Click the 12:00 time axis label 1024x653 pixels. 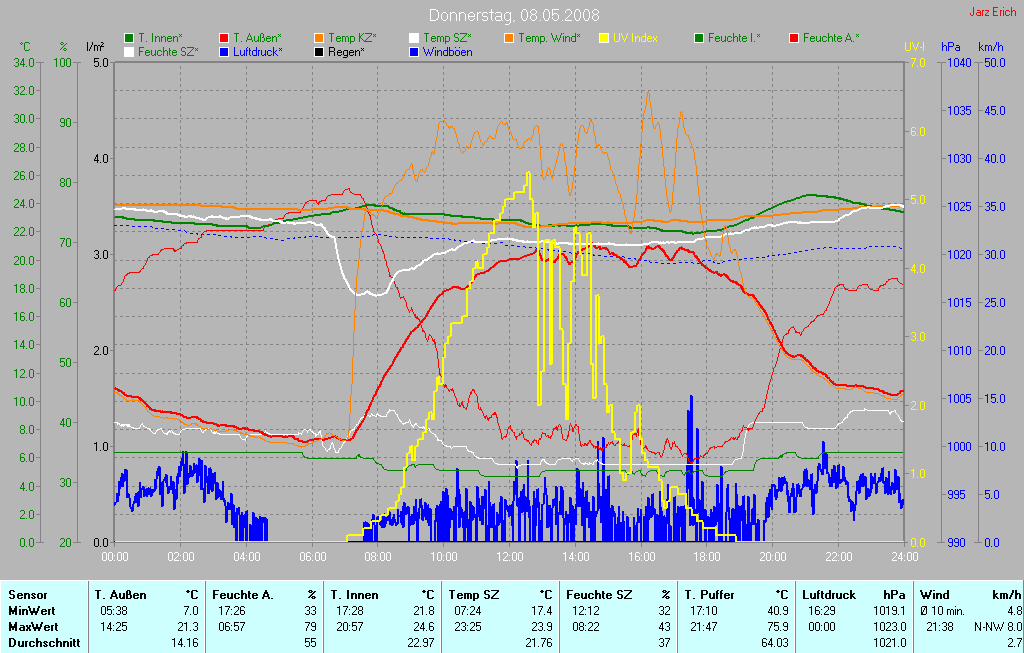pos(510,556)
